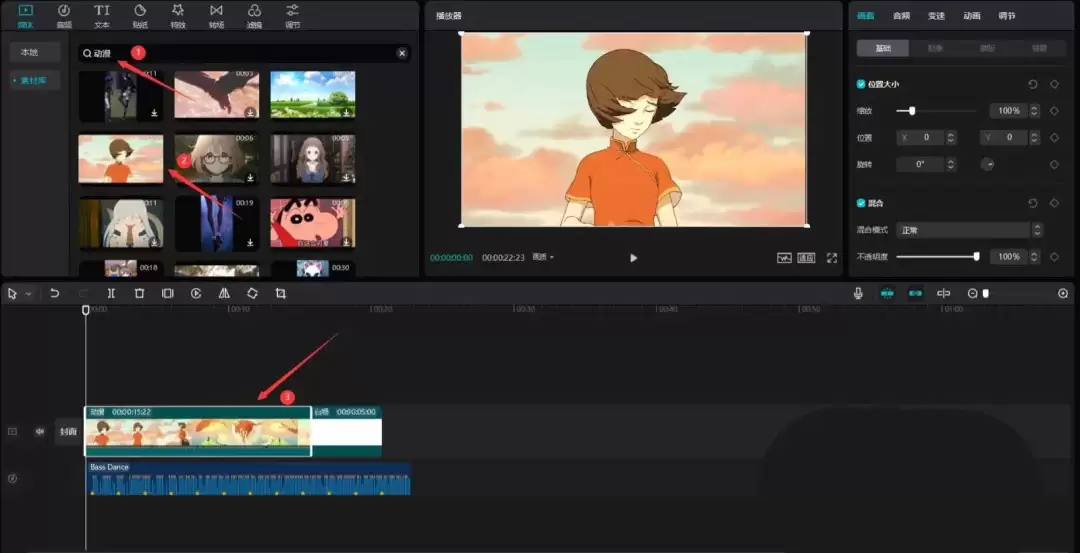Viewport: 1080px width, 553px height.
Task: Open the Transitions (转场) panel
Action: [216, 16]
